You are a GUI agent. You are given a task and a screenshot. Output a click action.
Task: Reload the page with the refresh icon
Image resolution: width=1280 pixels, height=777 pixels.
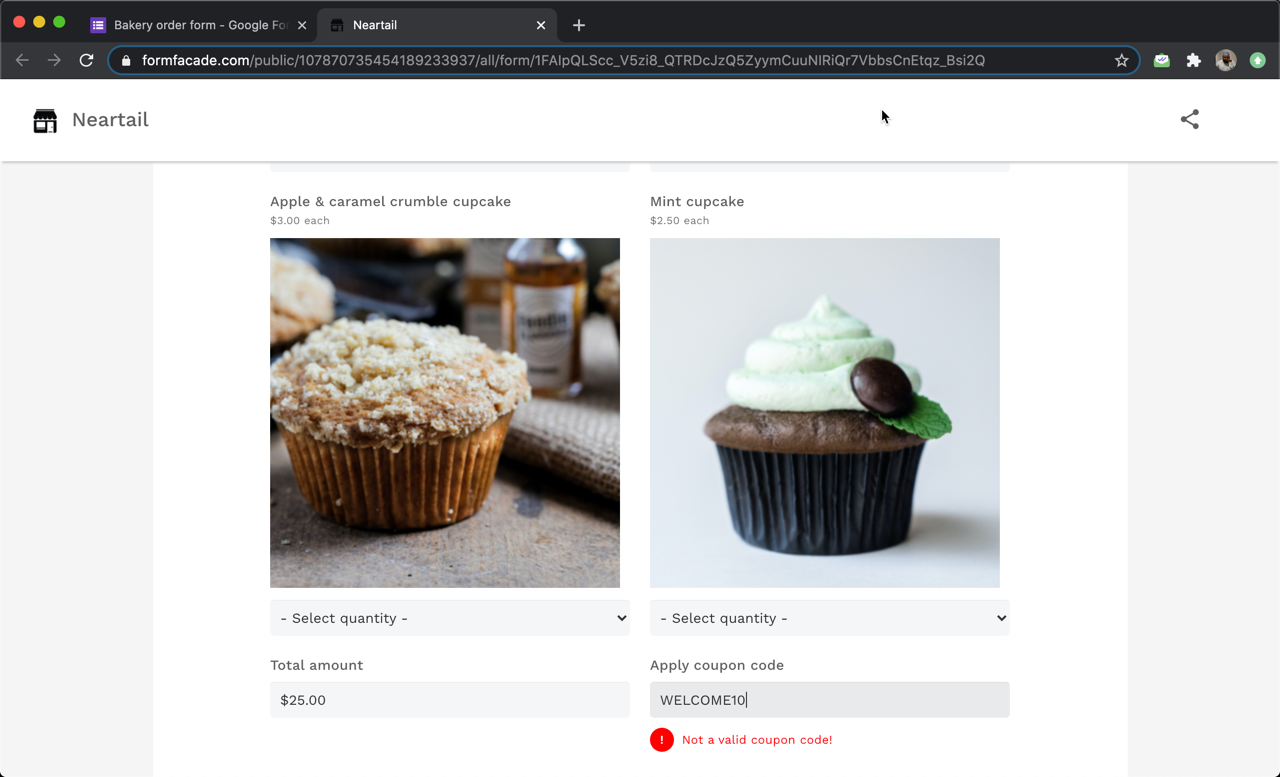(x=87, y=60)
